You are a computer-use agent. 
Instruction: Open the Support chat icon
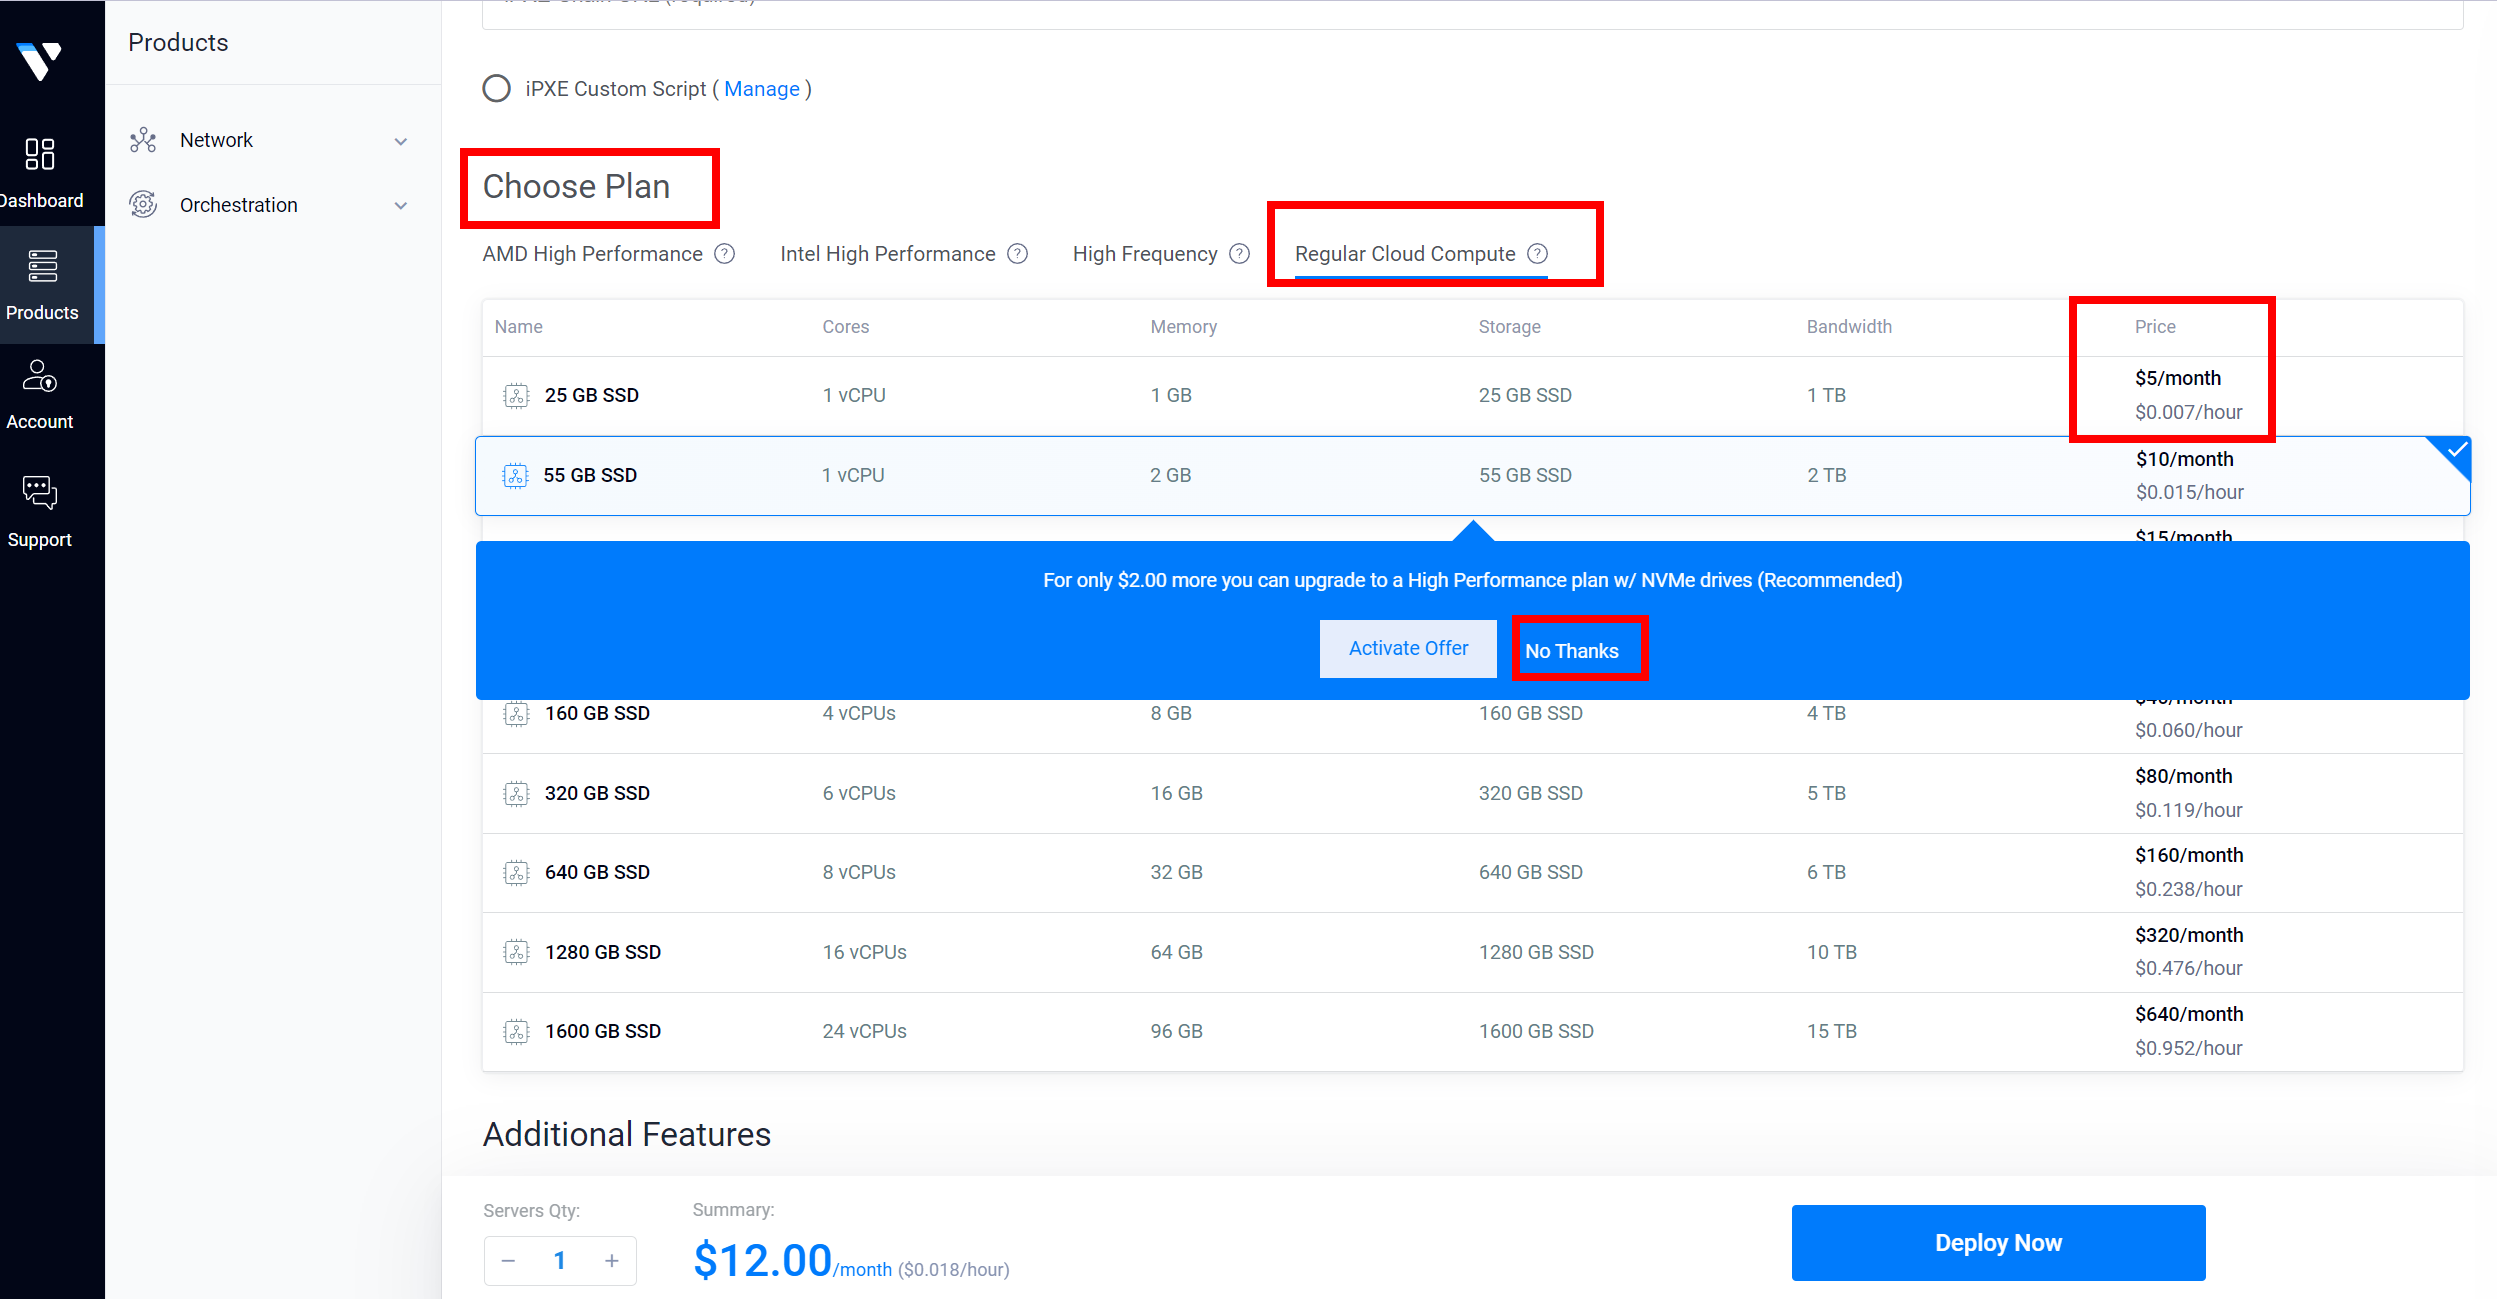[x=40, y=492]
